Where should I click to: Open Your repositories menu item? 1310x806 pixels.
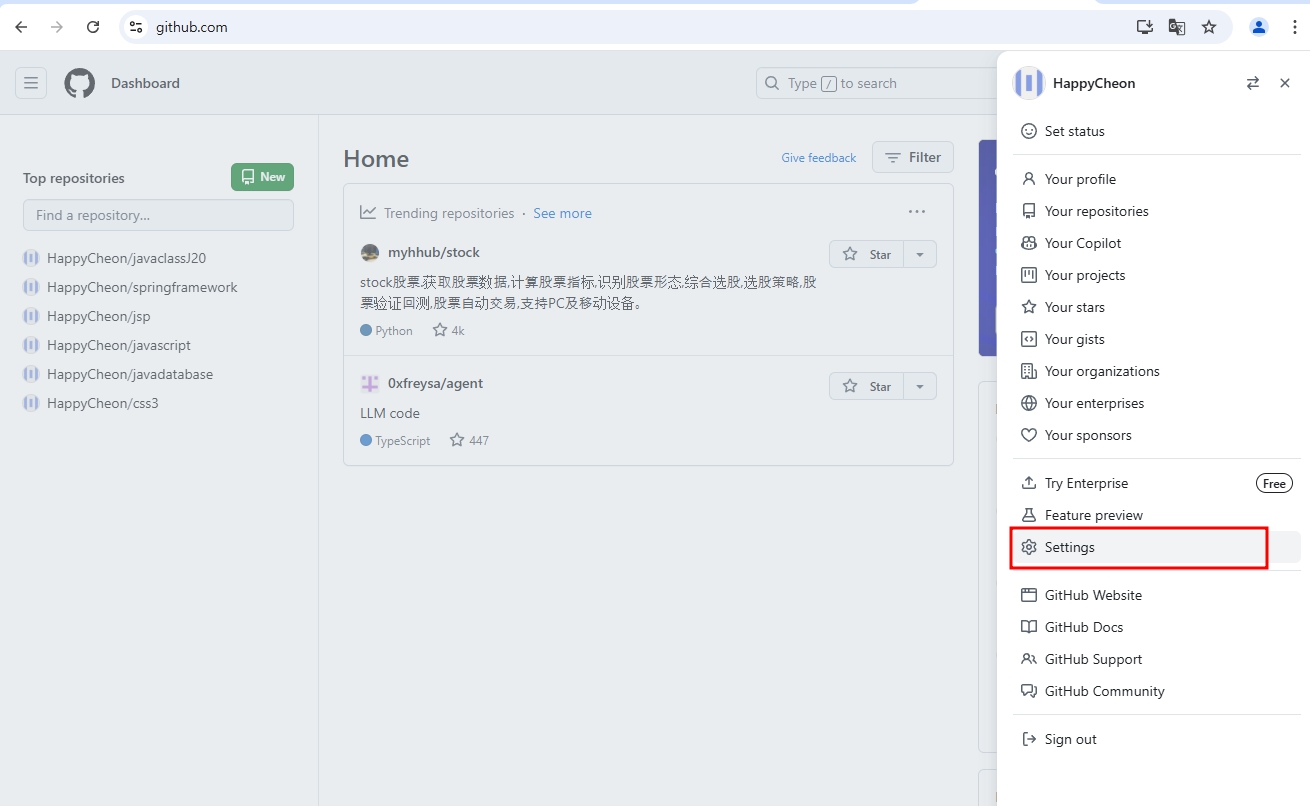pos(1157,211)
